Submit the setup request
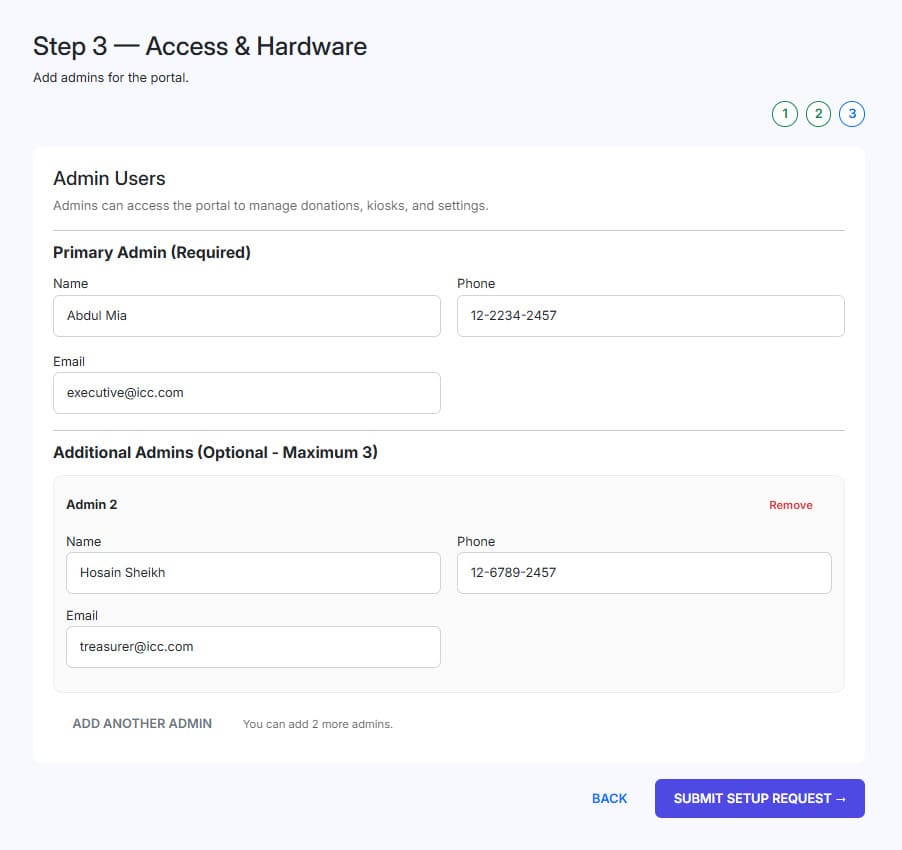Screen dimensions: 902x850 pyautogui.click(x=759, y=798)
